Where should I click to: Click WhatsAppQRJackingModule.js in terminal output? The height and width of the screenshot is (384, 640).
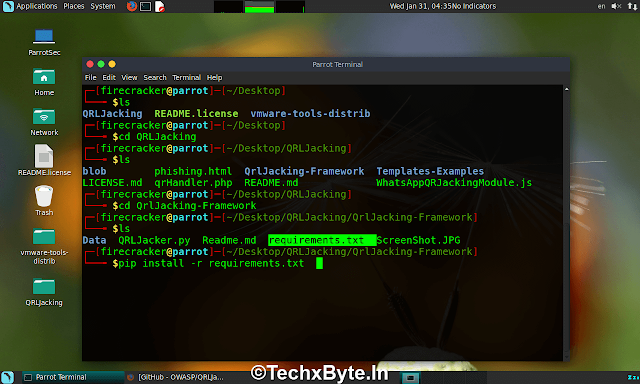coord(454,182)
